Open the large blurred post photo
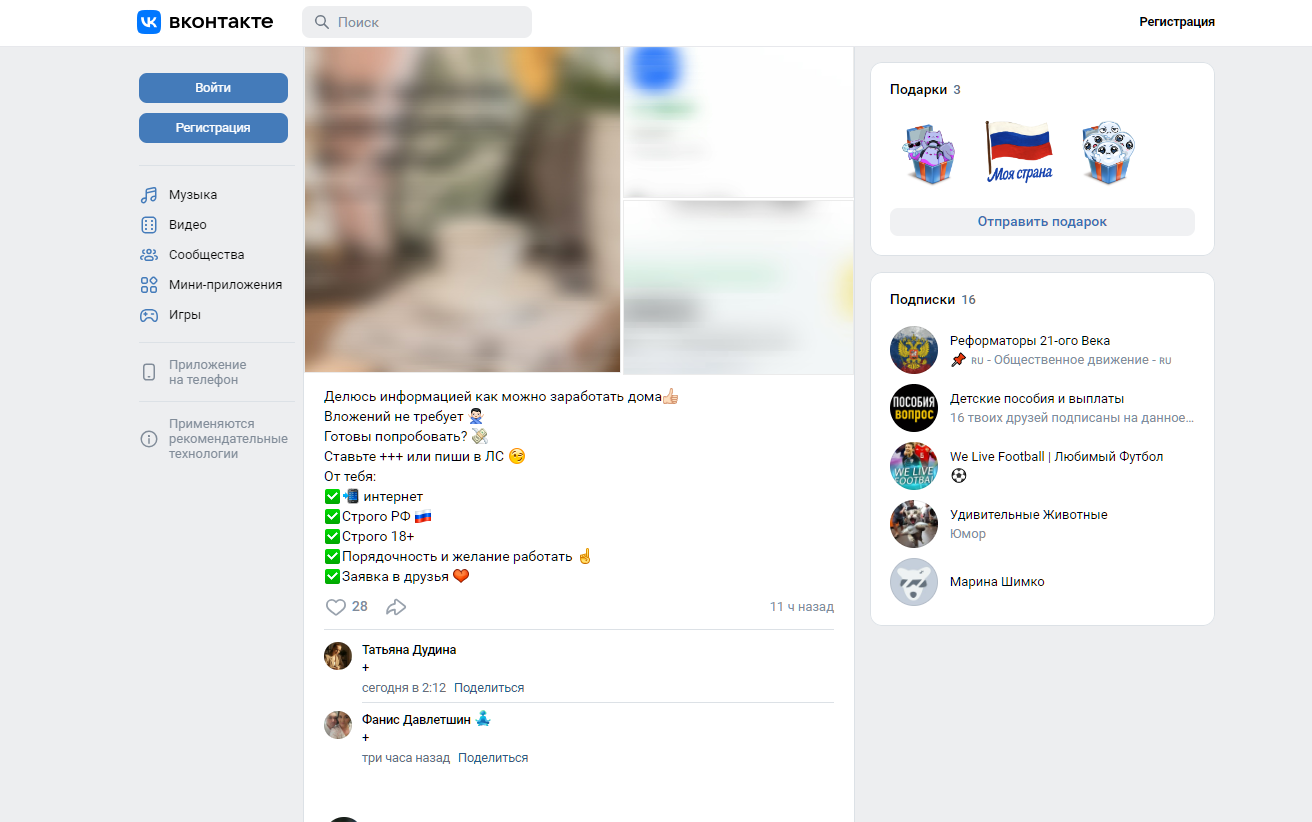This screenshot has height=822, width=1312. [x=462, y=209]
